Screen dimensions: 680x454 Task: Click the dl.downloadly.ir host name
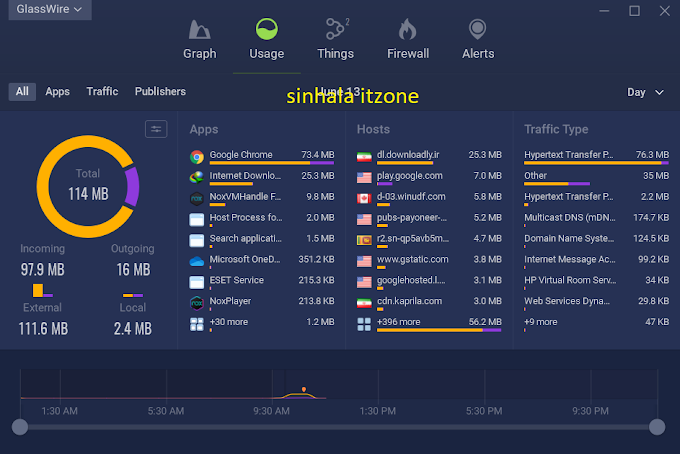[408, 155]
